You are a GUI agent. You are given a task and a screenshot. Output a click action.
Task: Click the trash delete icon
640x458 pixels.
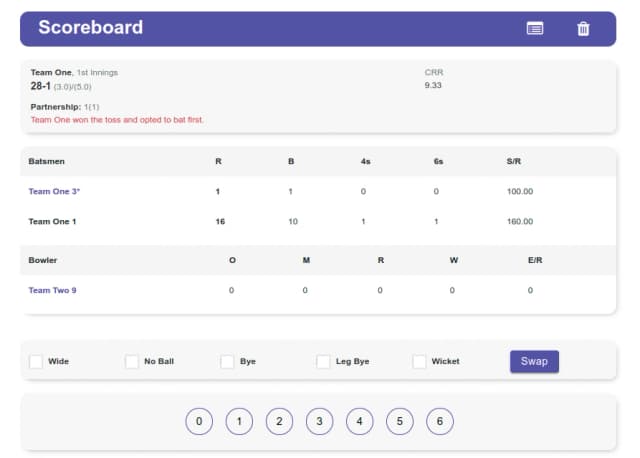[583, 29]
